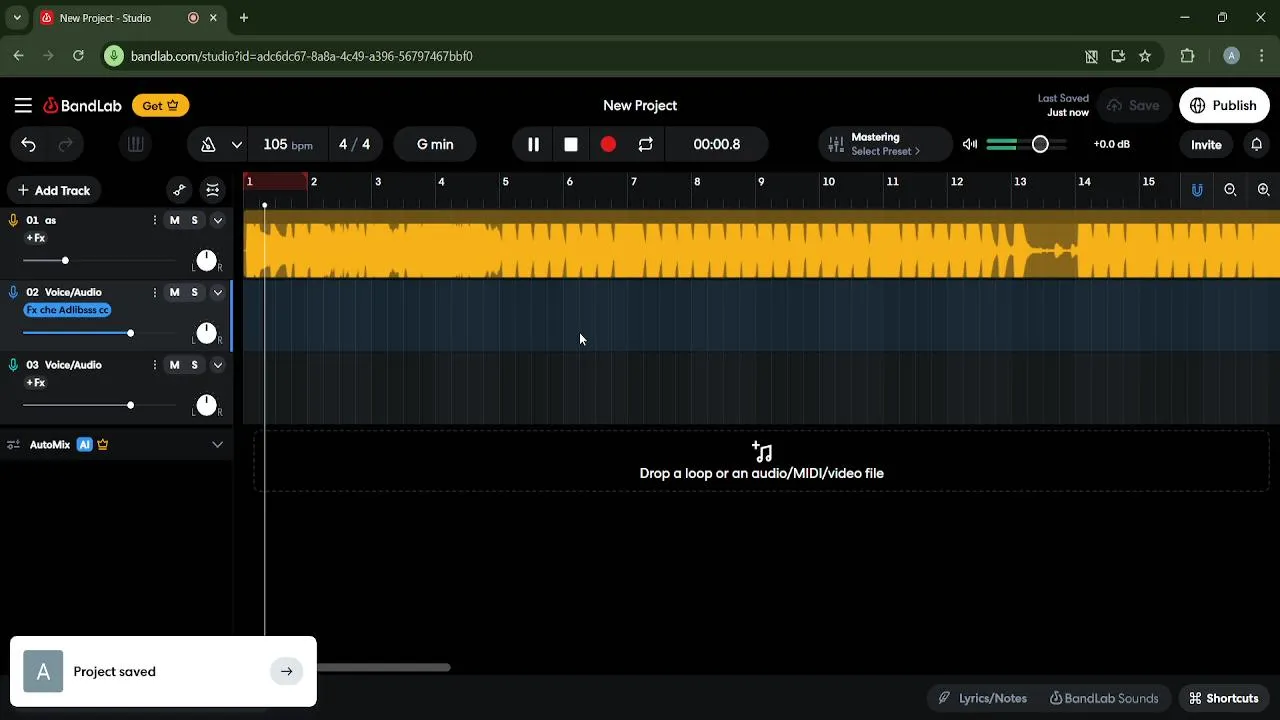Open track 01 options menu dots
This screenshot has width=1280, height=720.
coord(154,220)
